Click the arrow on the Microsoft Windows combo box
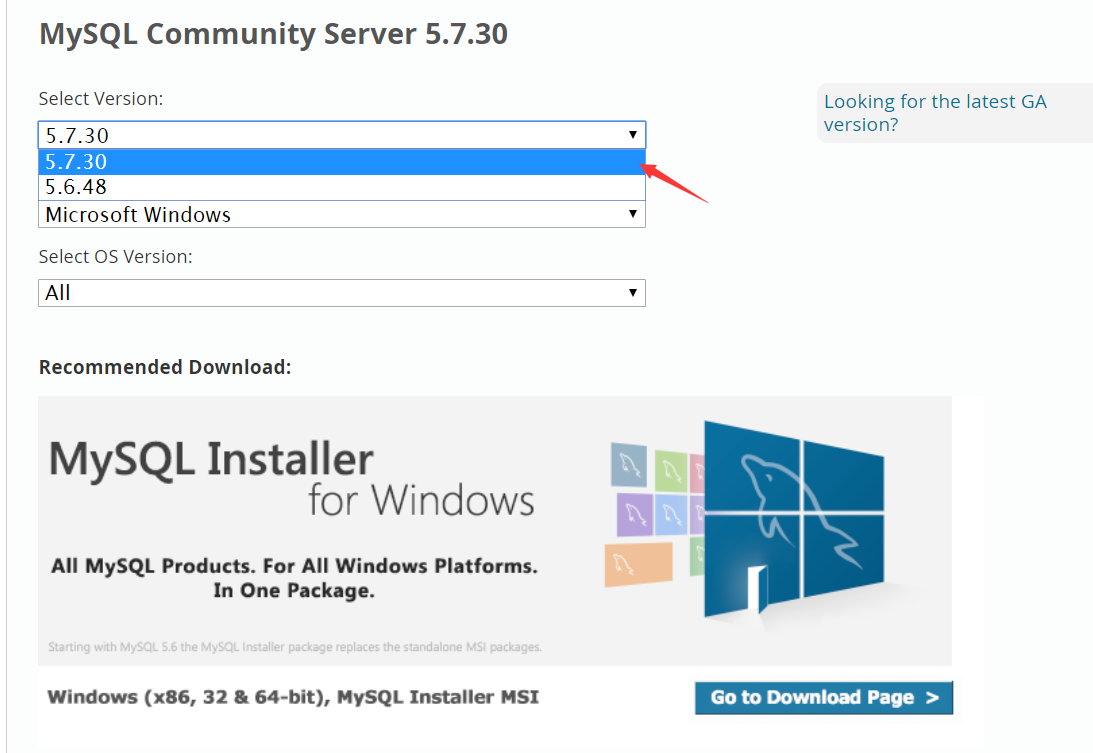Screen dimensions: 1093x753 tap(632, 214)
